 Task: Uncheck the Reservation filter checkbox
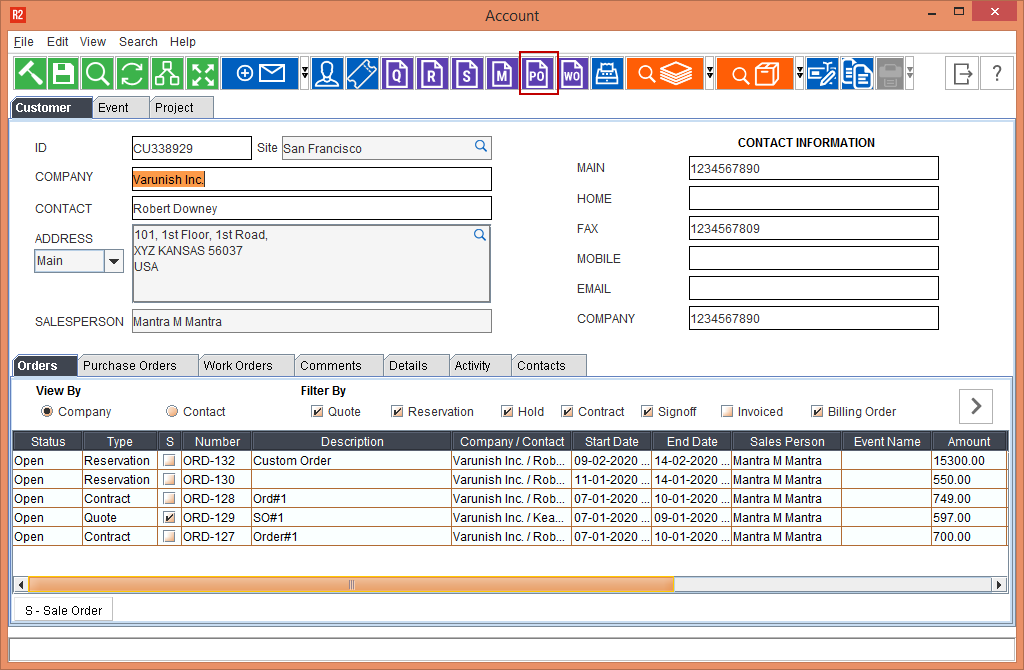397,412
